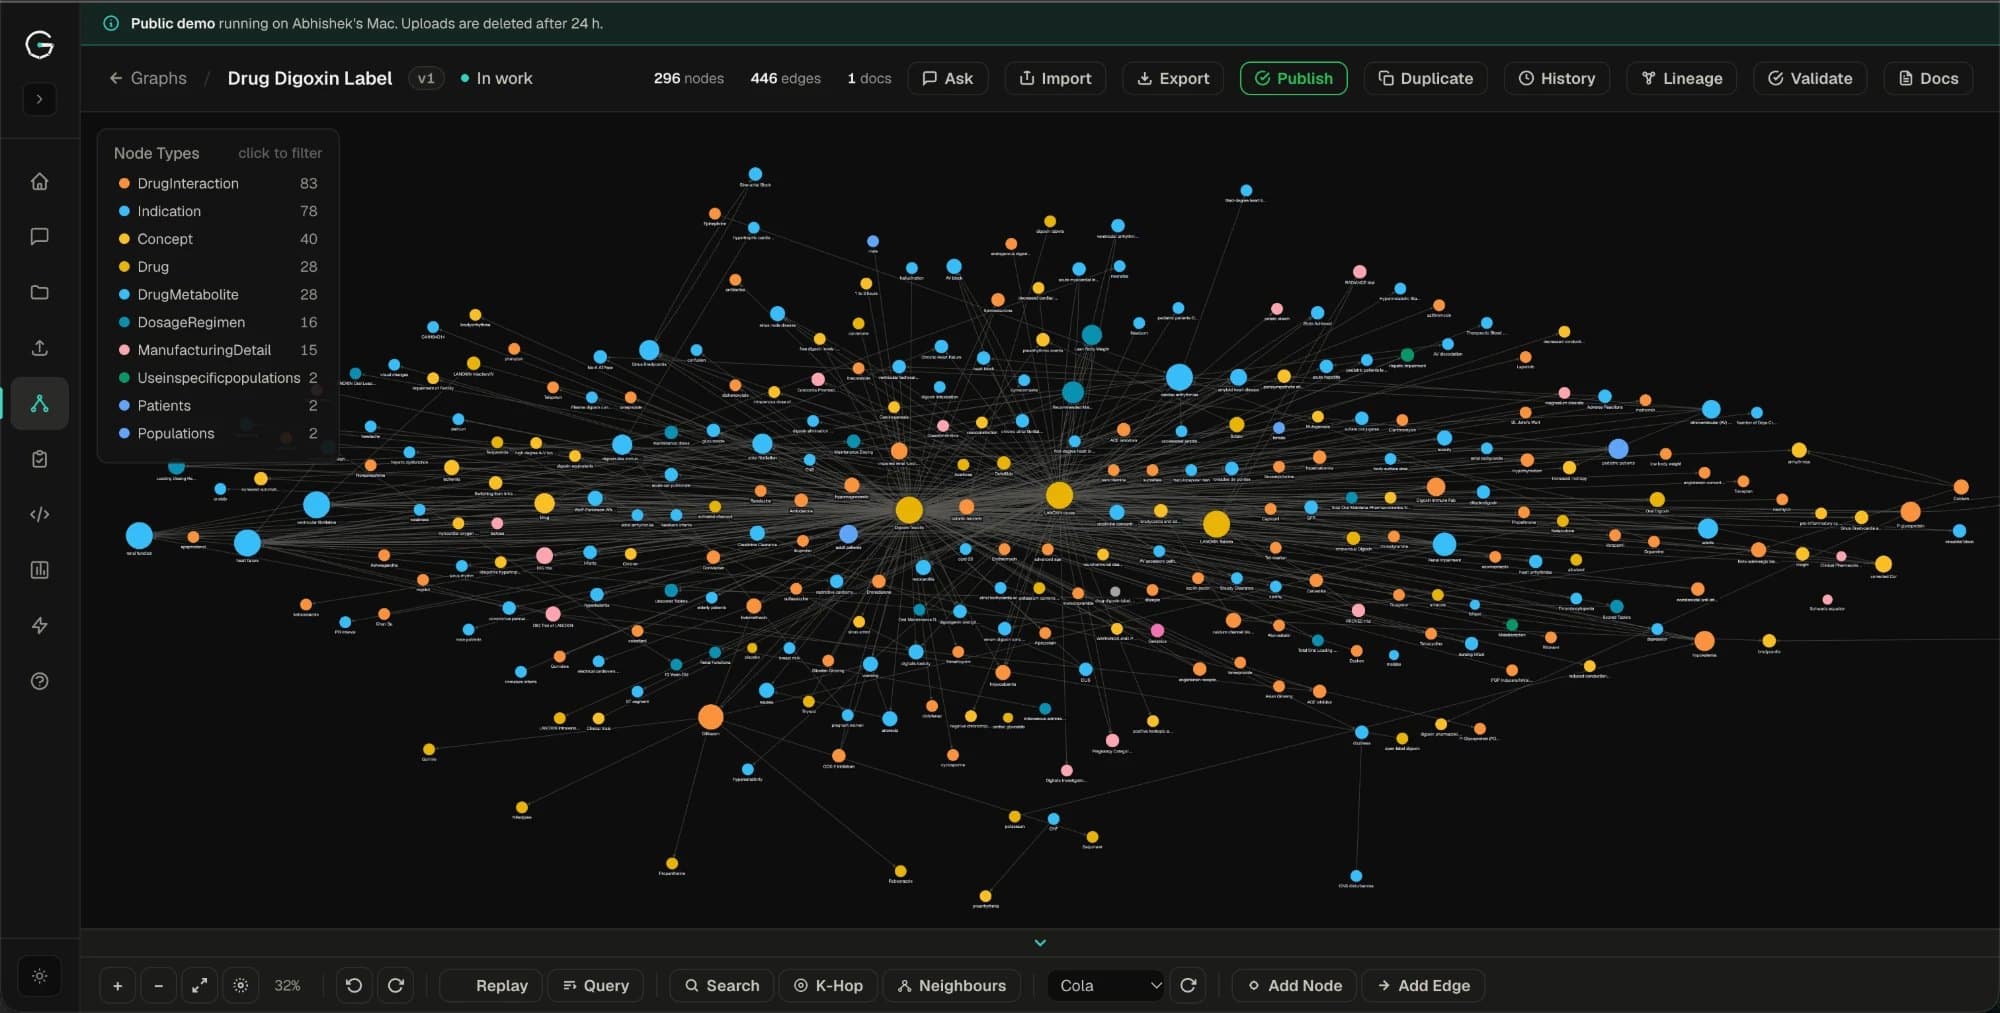Click the focus target icon beside 32%
Image resolution: width=2000 pixels, height=1013 pixels.
[x=241, y=985]
